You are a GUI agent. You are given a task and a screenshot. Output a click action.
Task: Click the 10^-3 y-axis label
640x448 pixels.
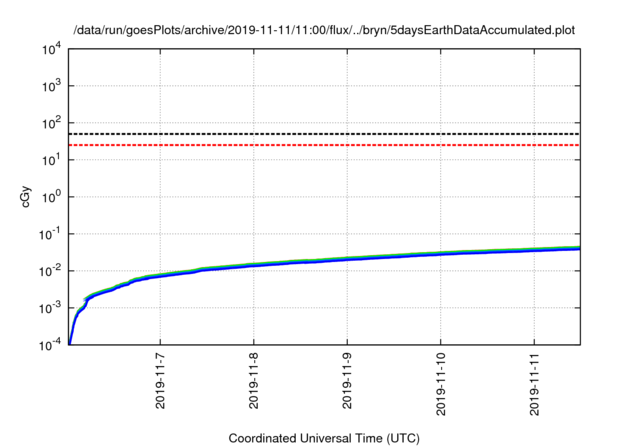click(x=50, y=308)
